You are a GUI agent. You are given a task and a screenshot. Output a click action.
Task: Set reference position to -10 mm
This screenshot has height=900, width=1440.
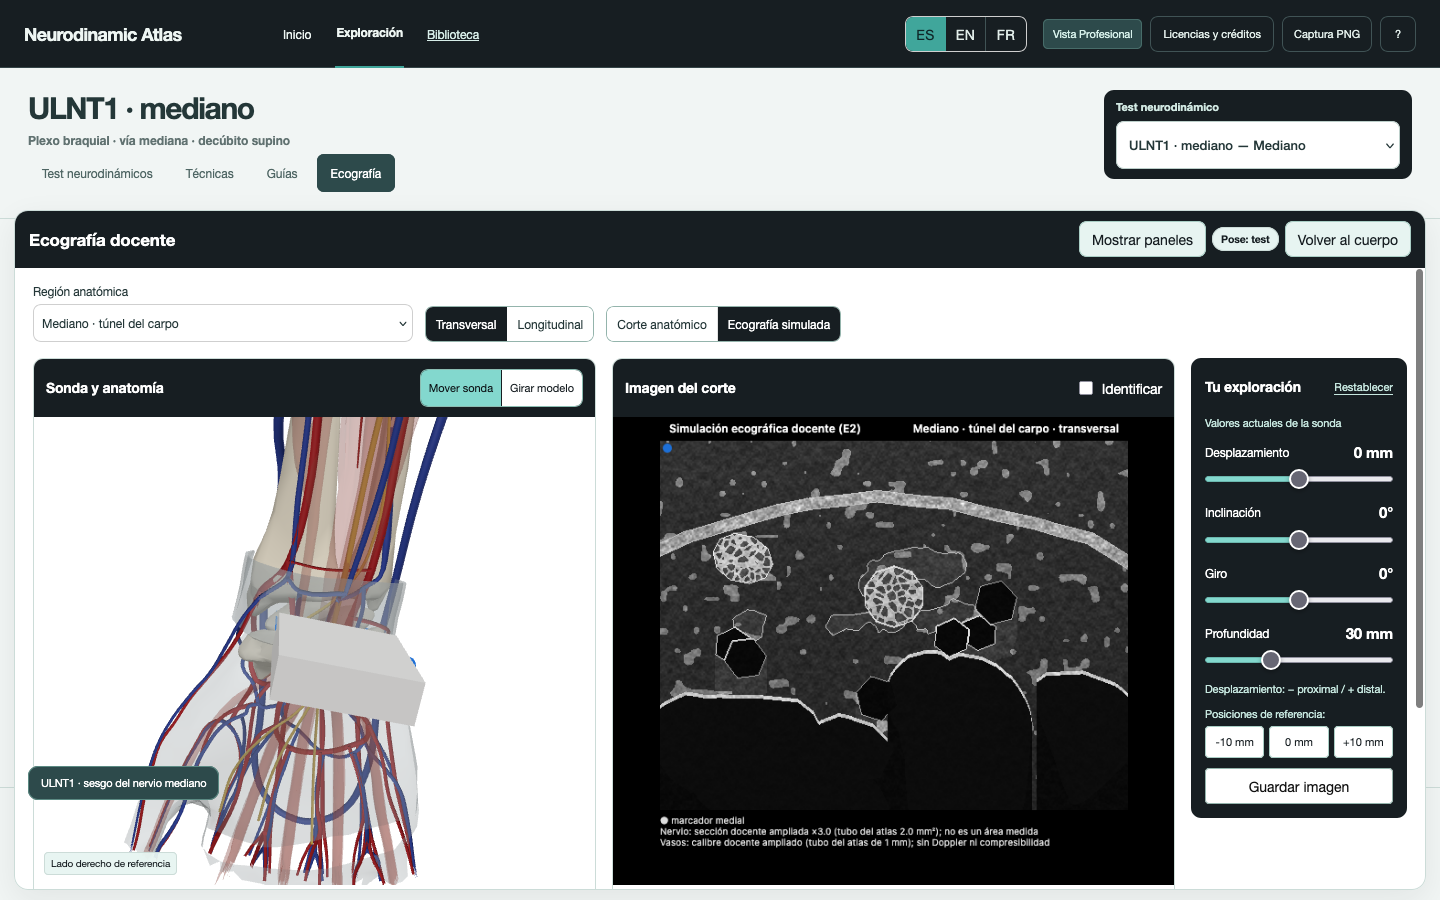(1234, 742)
